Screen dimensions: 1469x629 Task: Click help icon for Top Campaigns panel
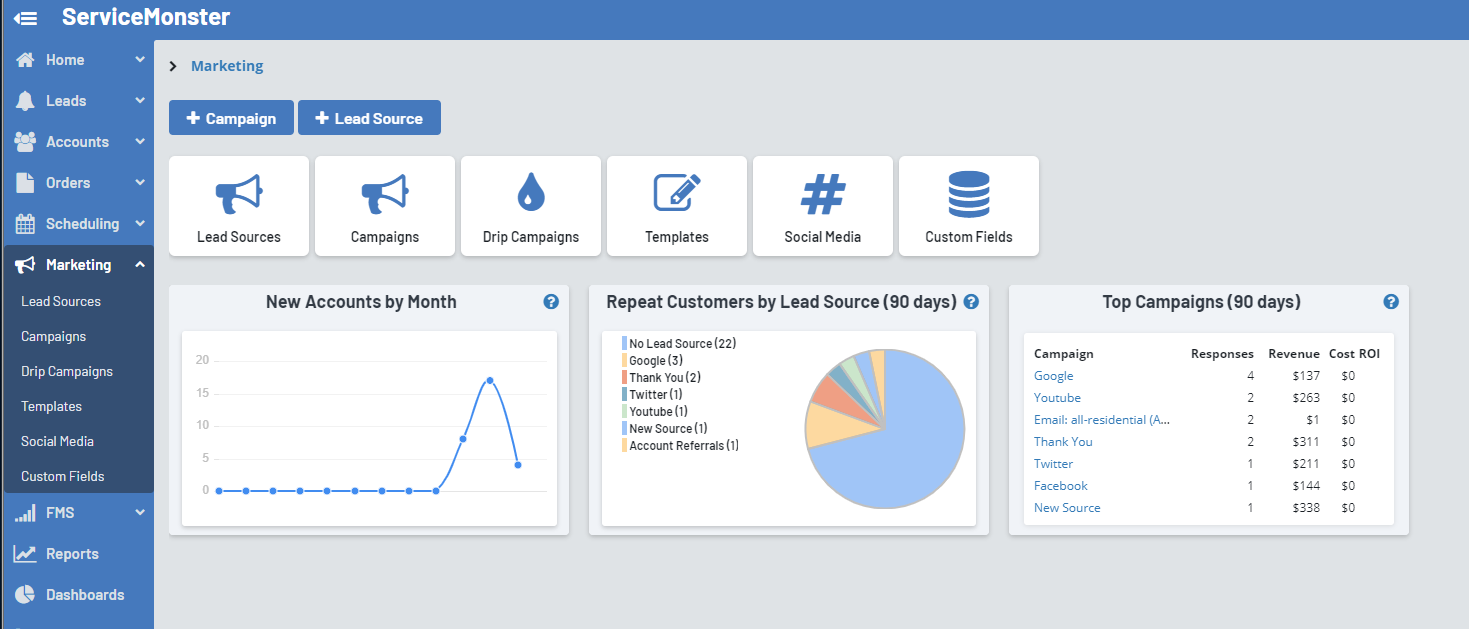pos(1391,302)
